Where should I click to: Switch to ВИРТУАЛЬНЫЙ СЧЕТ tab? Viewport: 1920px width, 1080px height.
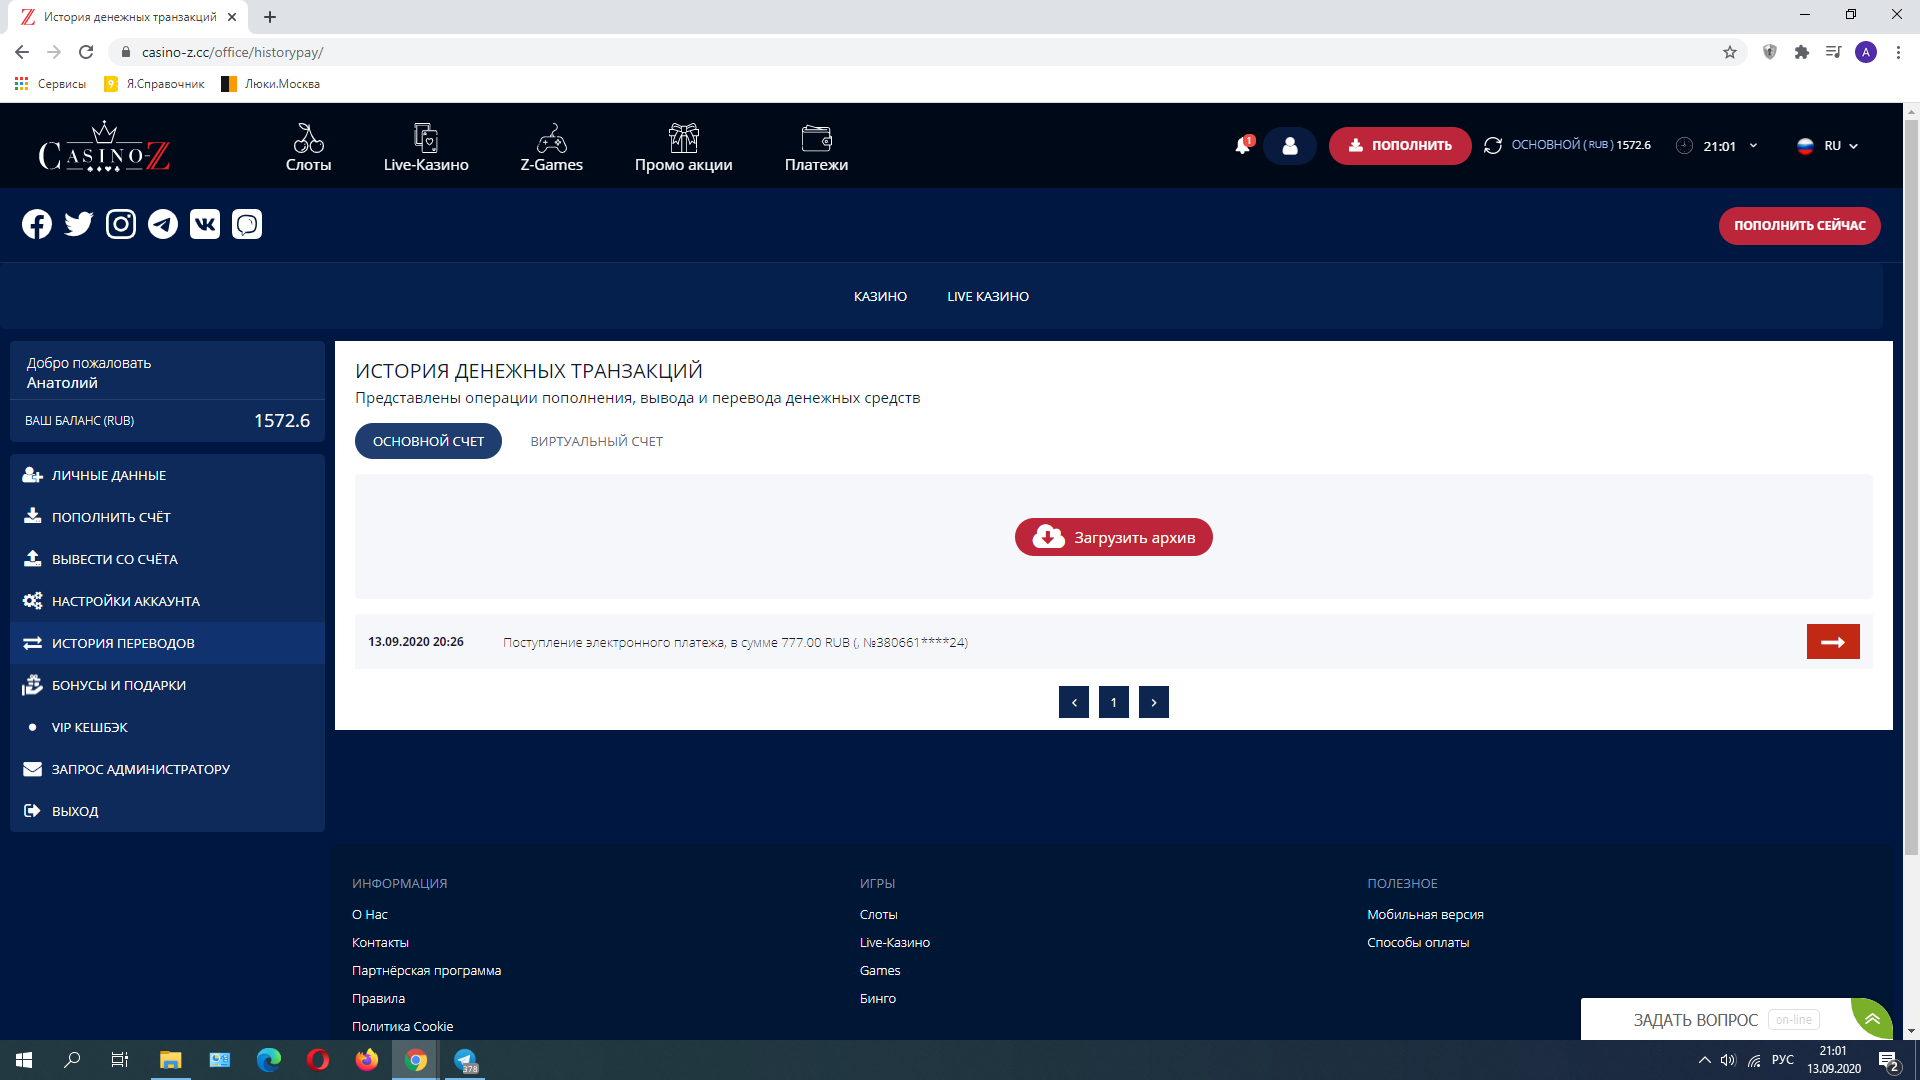click(596, 441)
